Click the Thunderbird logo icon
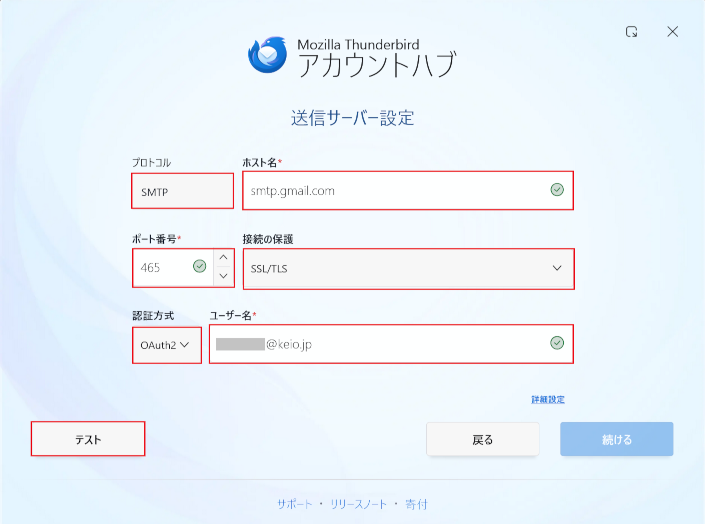The image size is (705, 524). [268, 55]
